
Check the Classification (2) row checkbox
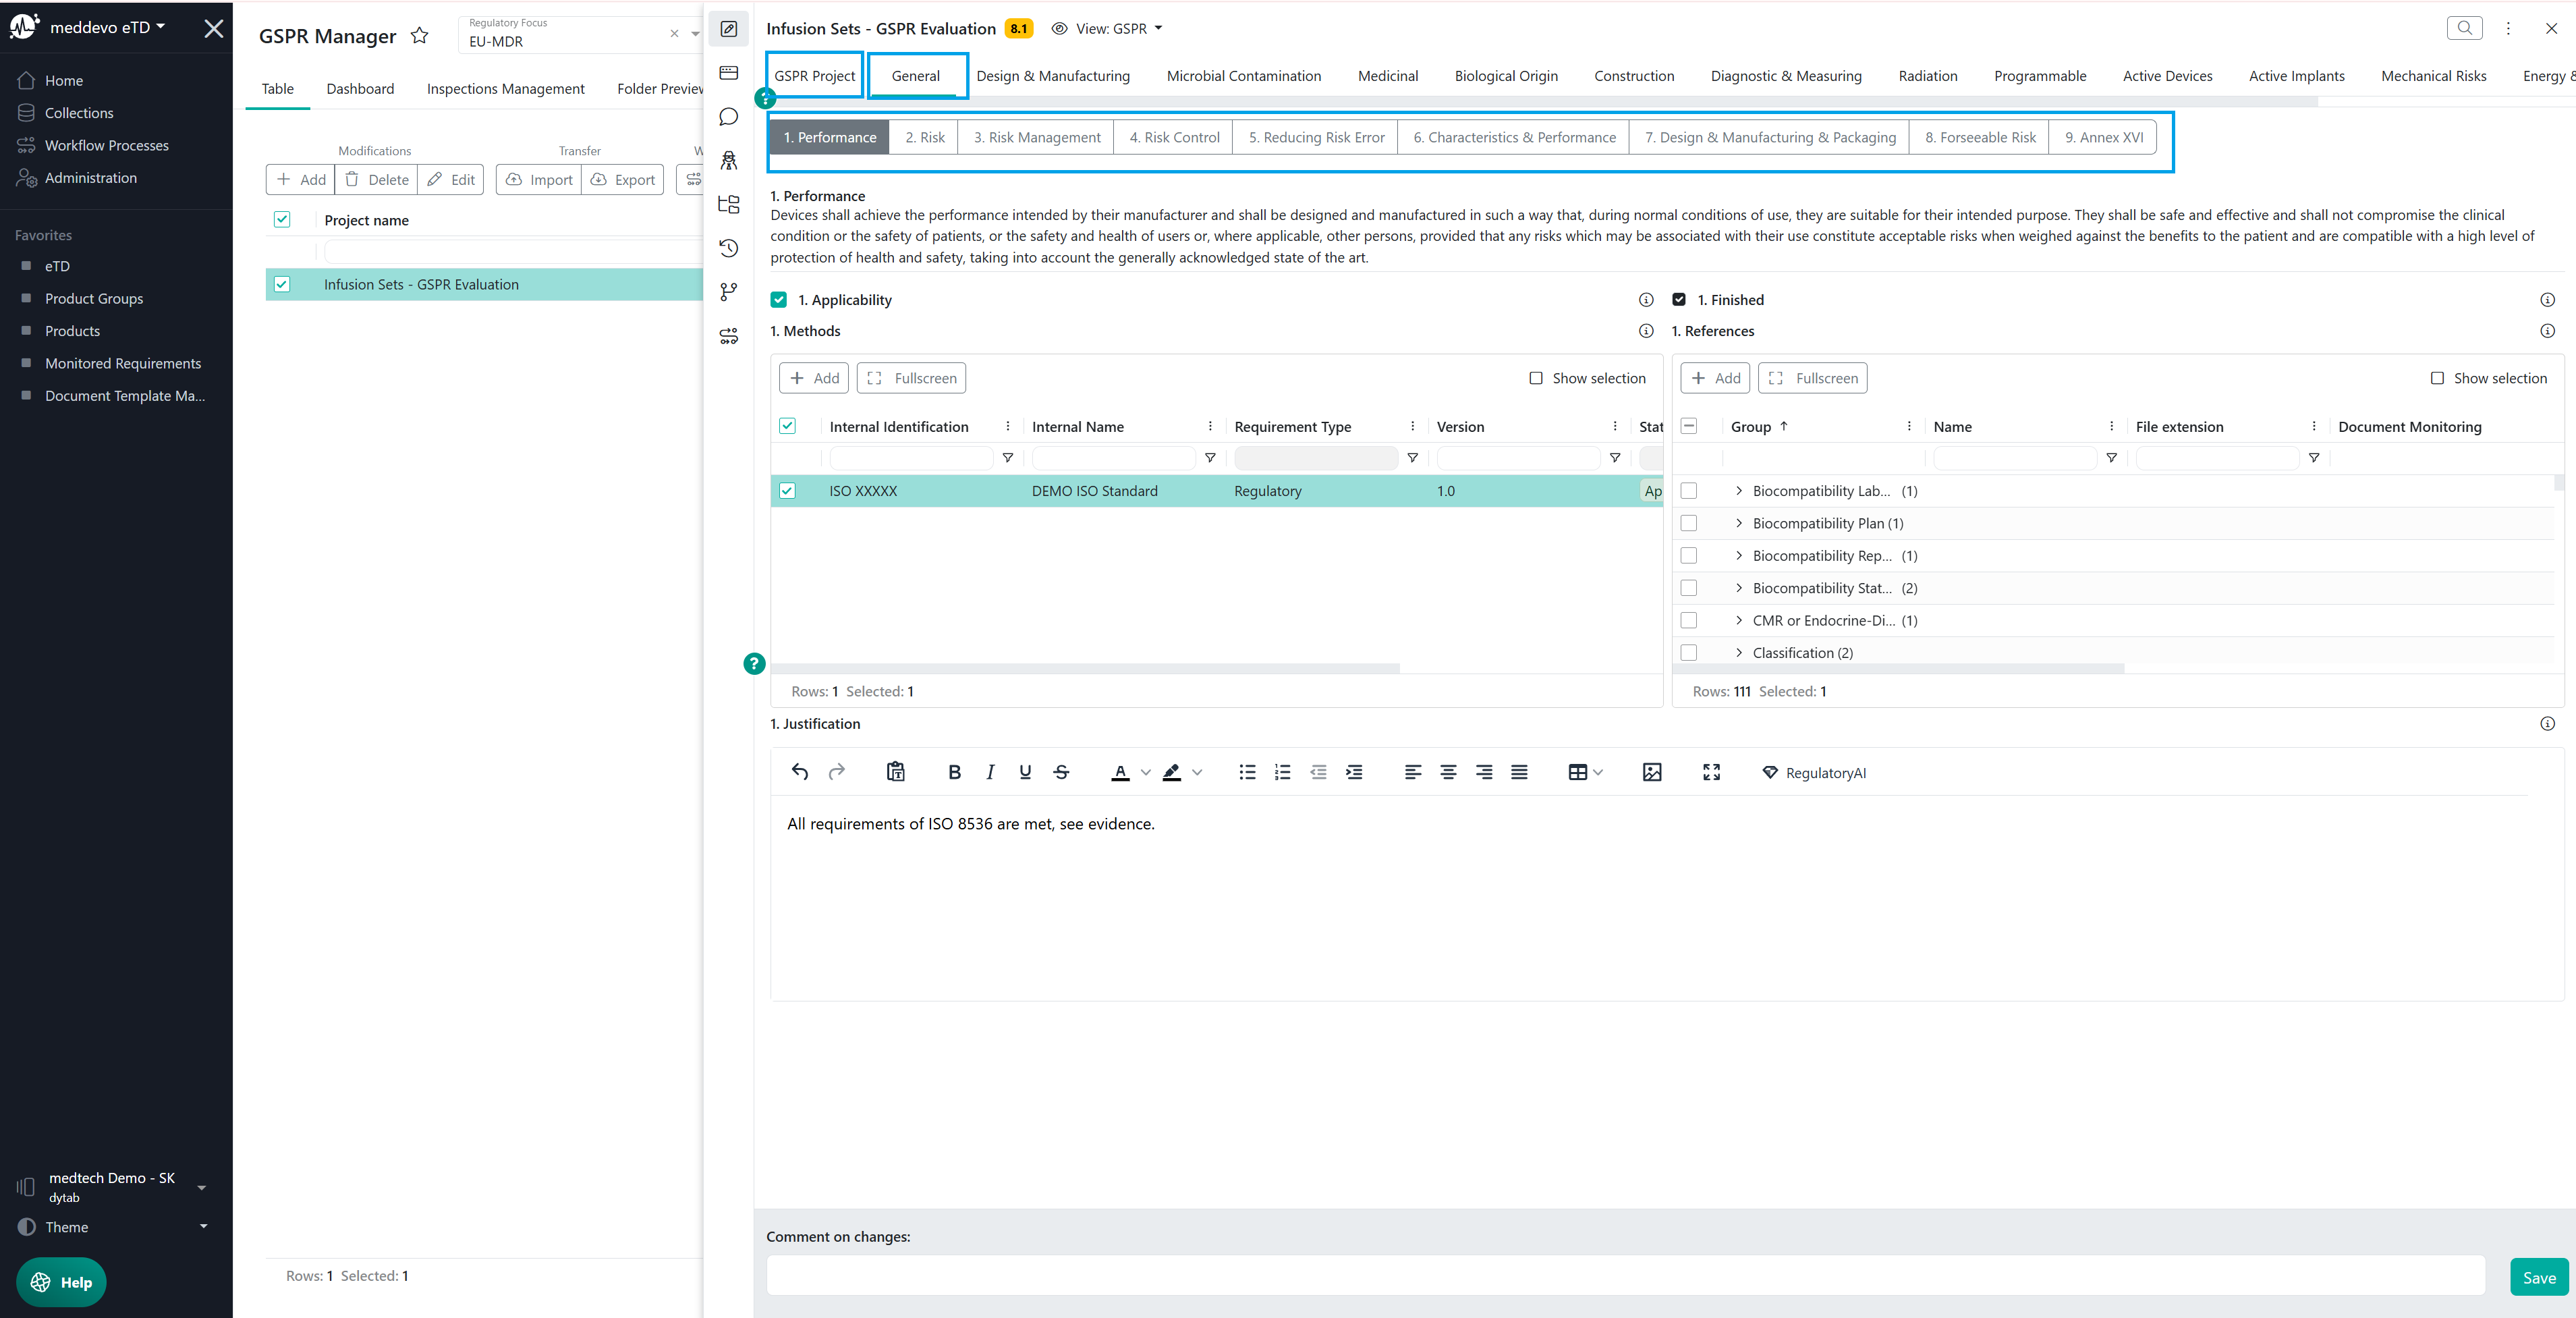pyautogui.click(x=1689, y=652)
